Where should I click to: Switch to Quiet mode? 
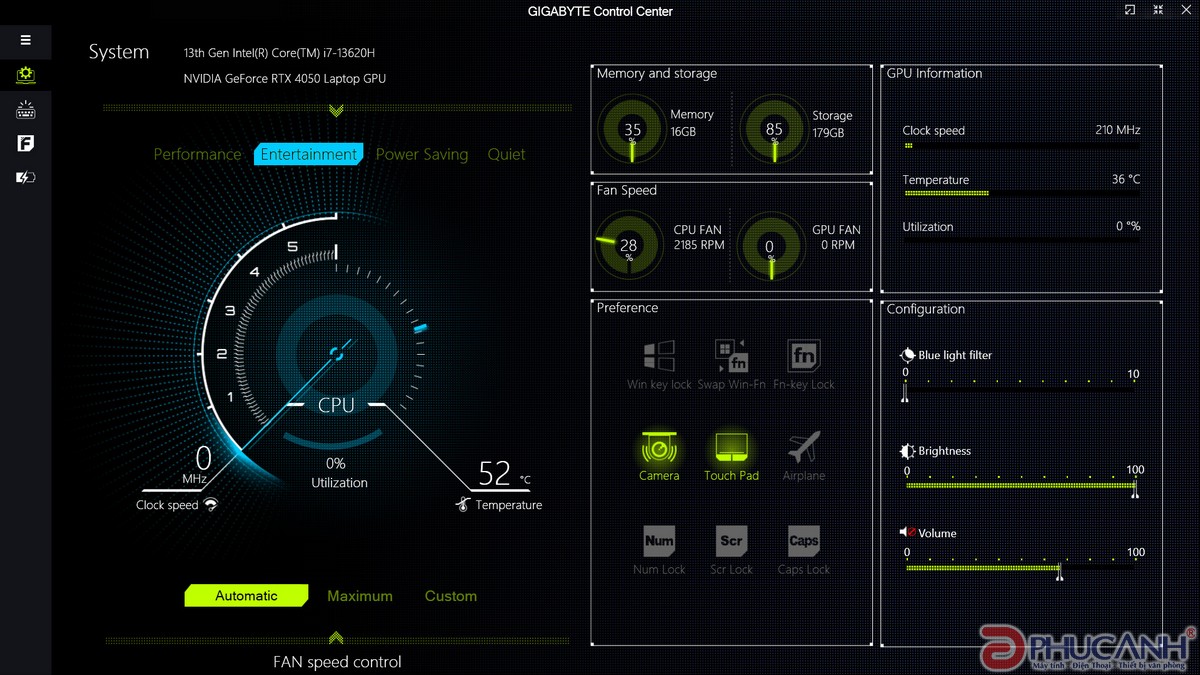click(506, 154)
